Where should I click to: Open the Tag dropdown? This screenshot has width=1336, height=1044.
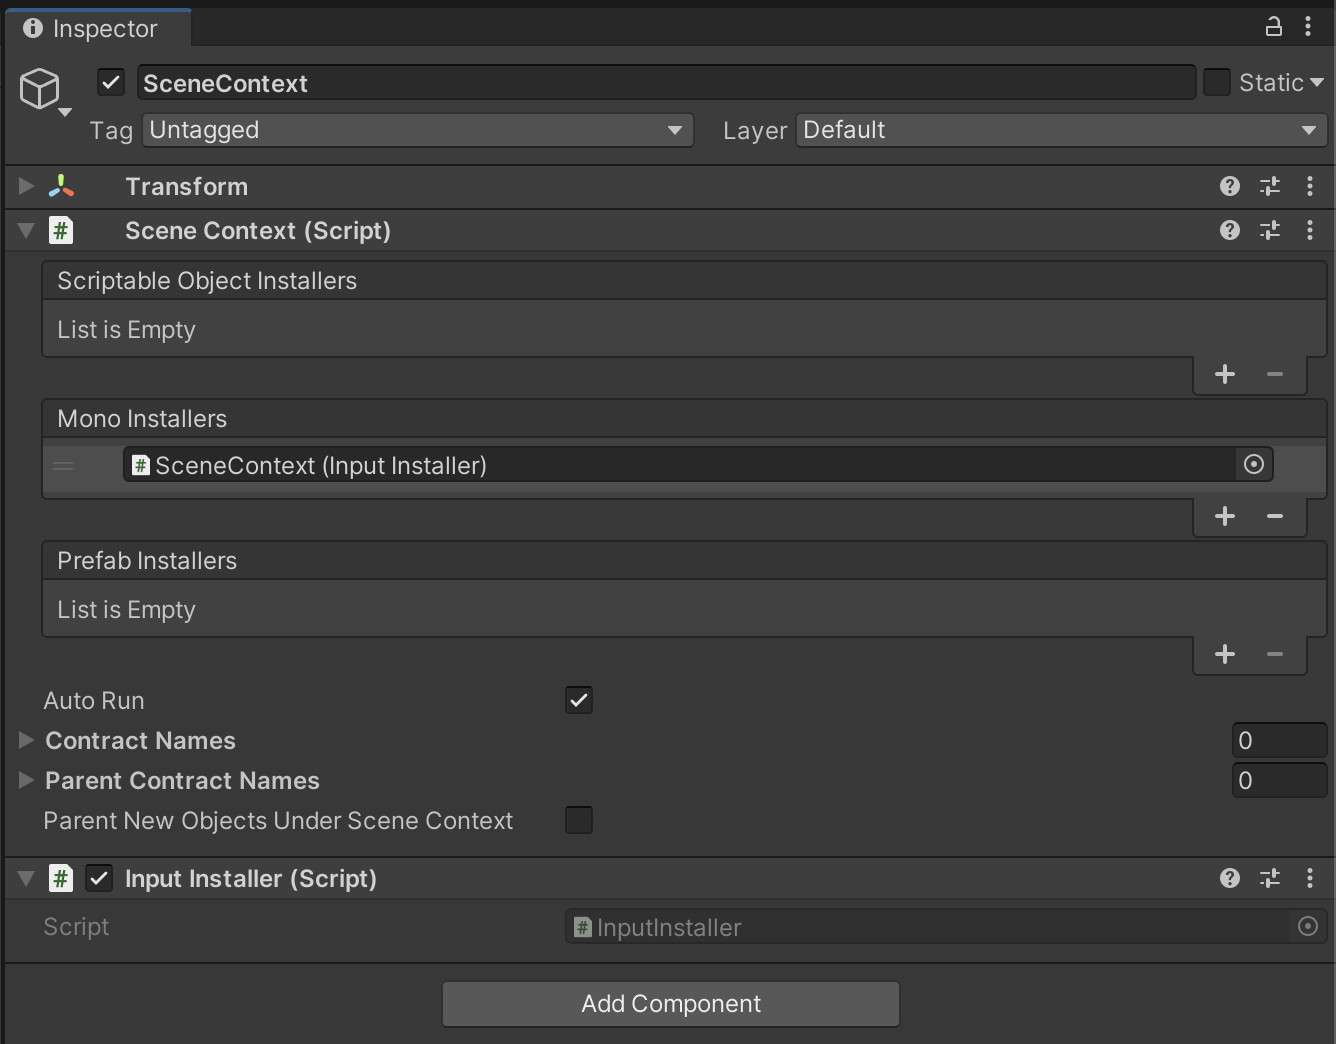point(417,130)
